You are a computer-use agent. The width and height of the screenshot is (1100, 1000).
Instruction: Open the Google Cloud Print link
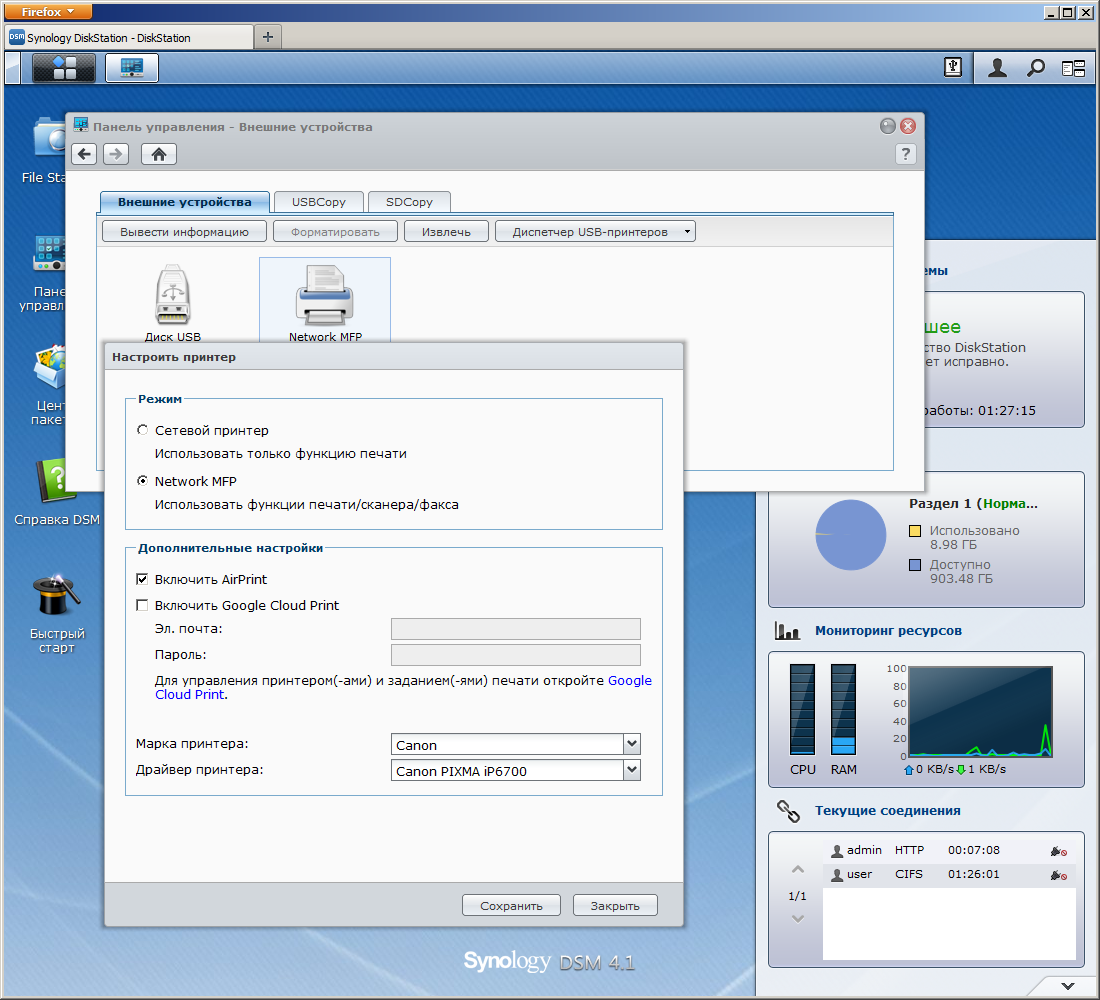[629, 680]
